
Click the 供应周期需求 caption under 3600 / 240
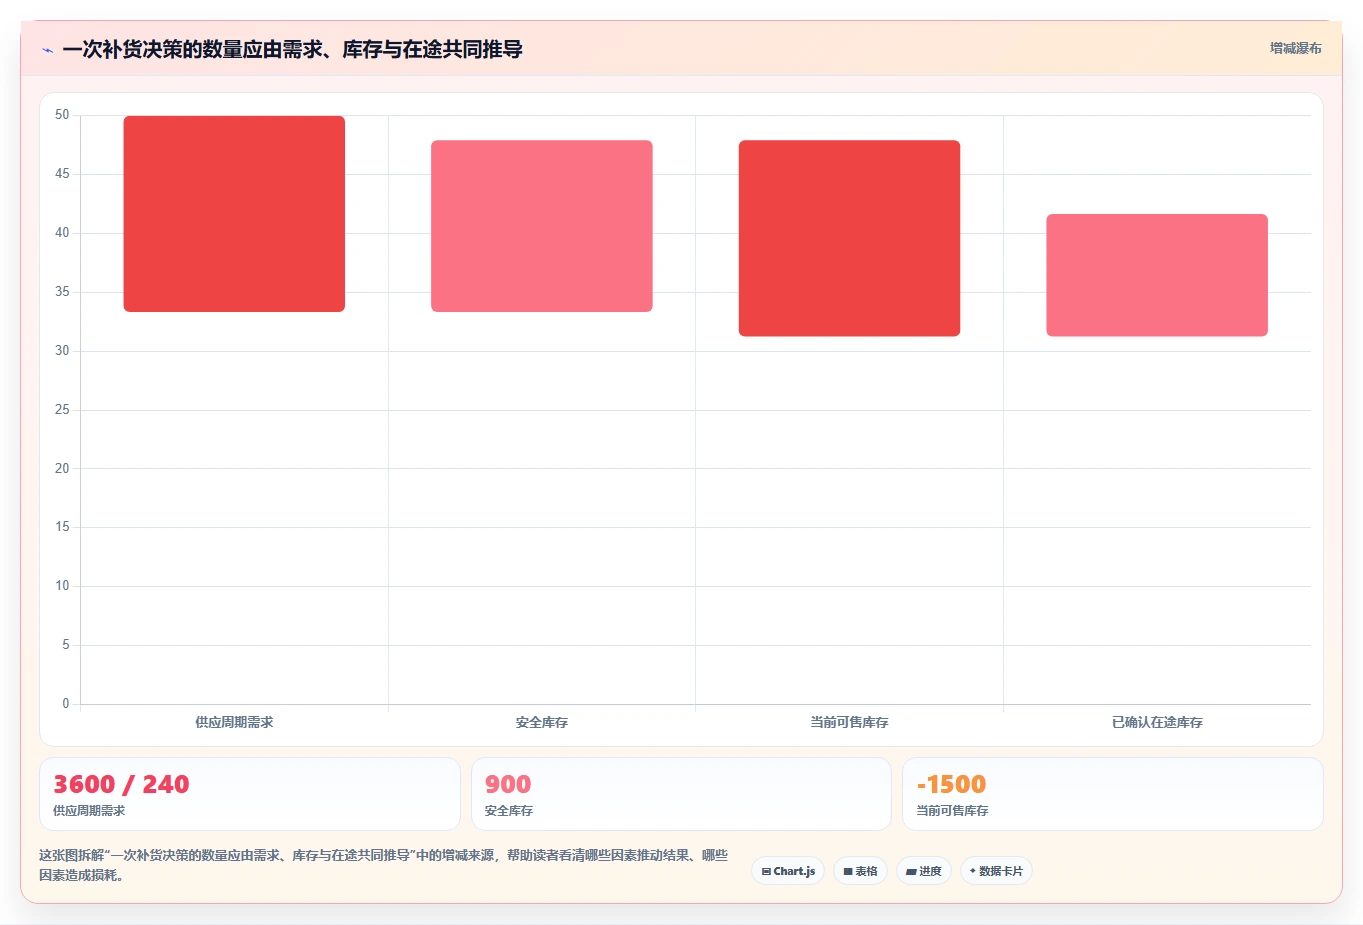pos(89,811)
